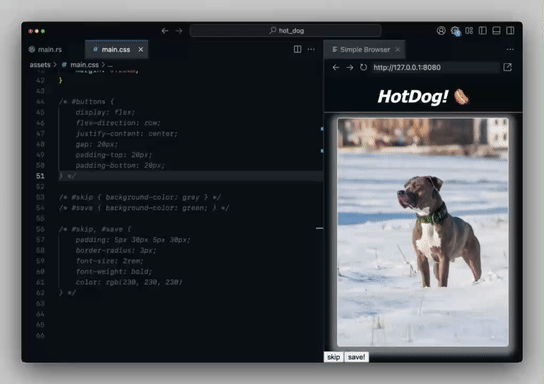Screen dimensions: 544x384
Task: Open more actions for main.css editor group
Action: pyautogui.click(x=311, y=49)
